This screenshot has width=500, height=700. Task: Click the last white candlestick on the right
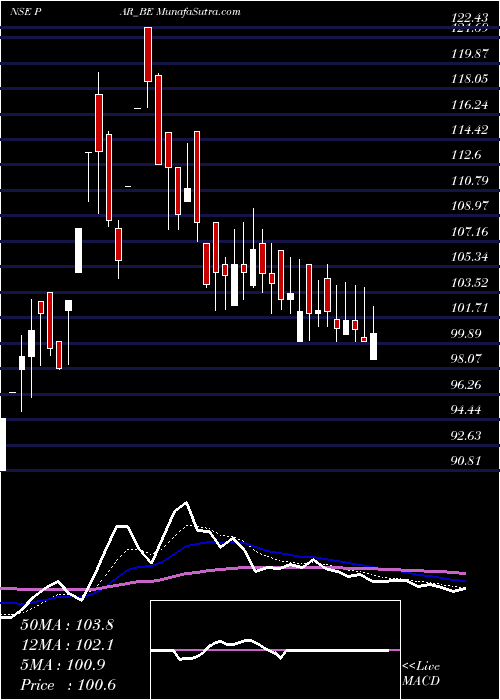point(373,346)
